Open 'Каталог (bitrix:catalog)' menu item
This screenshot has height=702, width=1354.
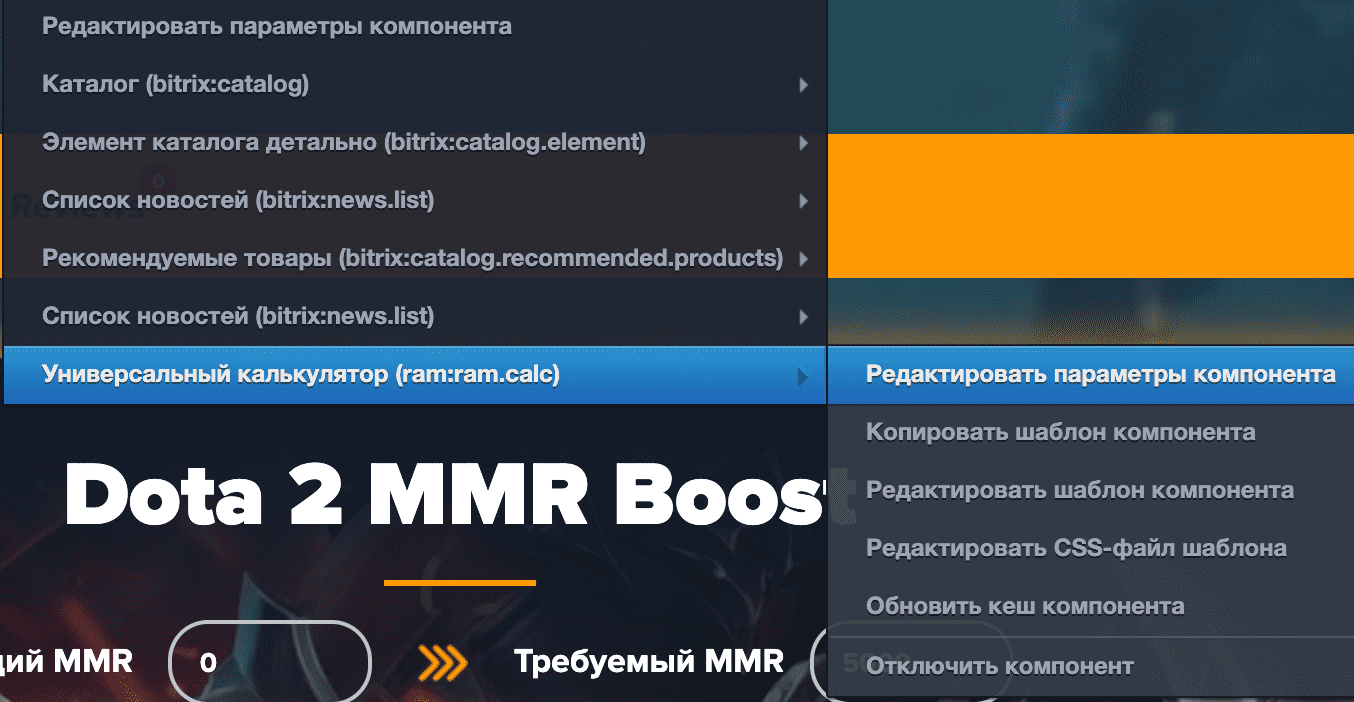tap(415, 85)
